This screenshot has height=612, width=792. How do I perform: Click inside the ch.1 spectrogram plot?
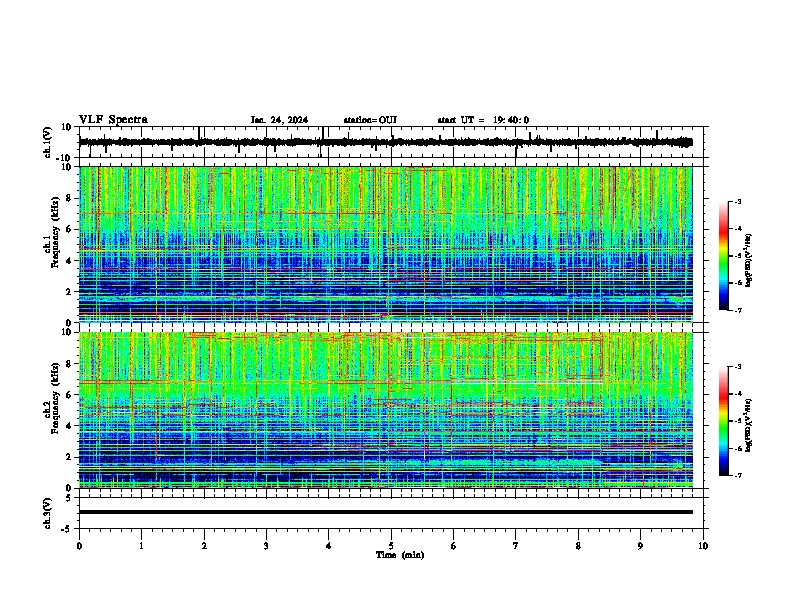385,244
